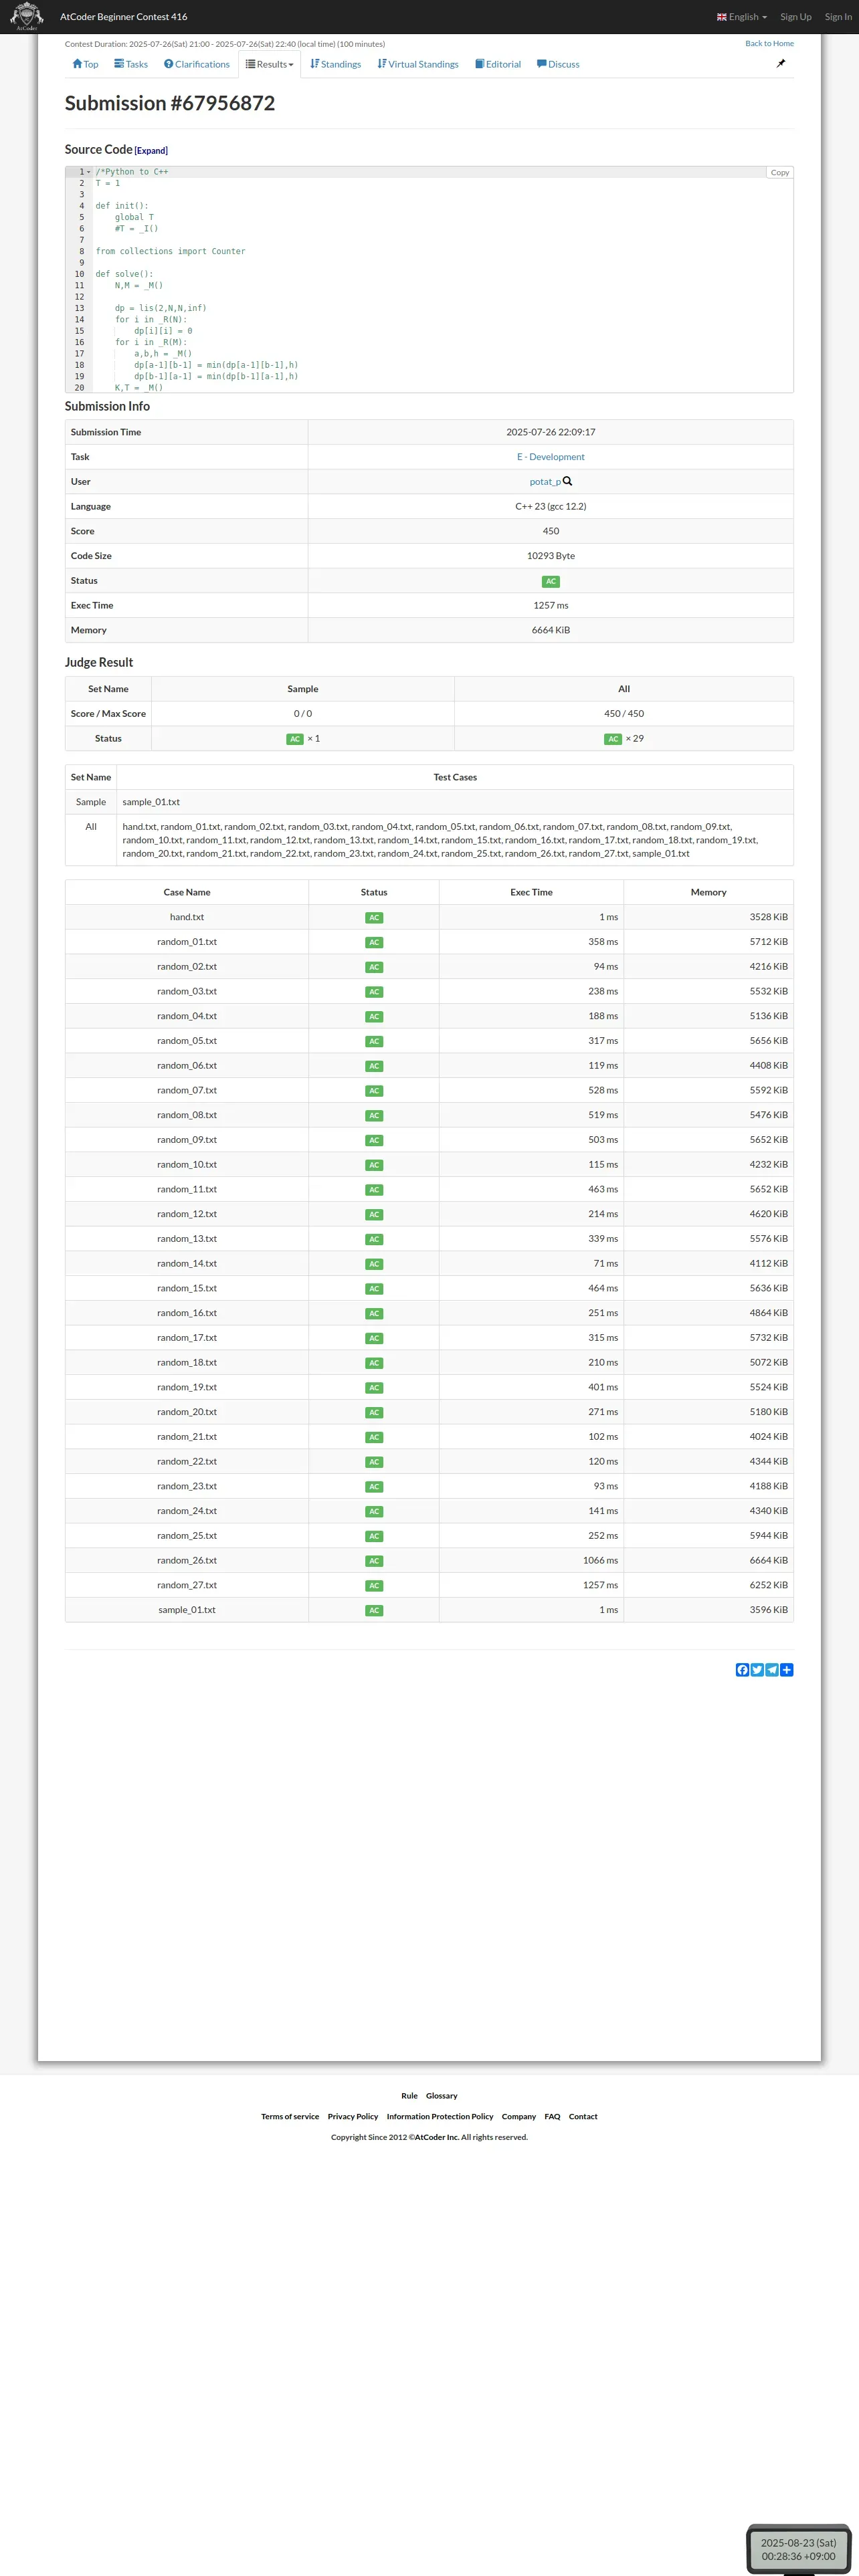
Task: Share the submission on Twitter
Action: [x=757, y=1670]
